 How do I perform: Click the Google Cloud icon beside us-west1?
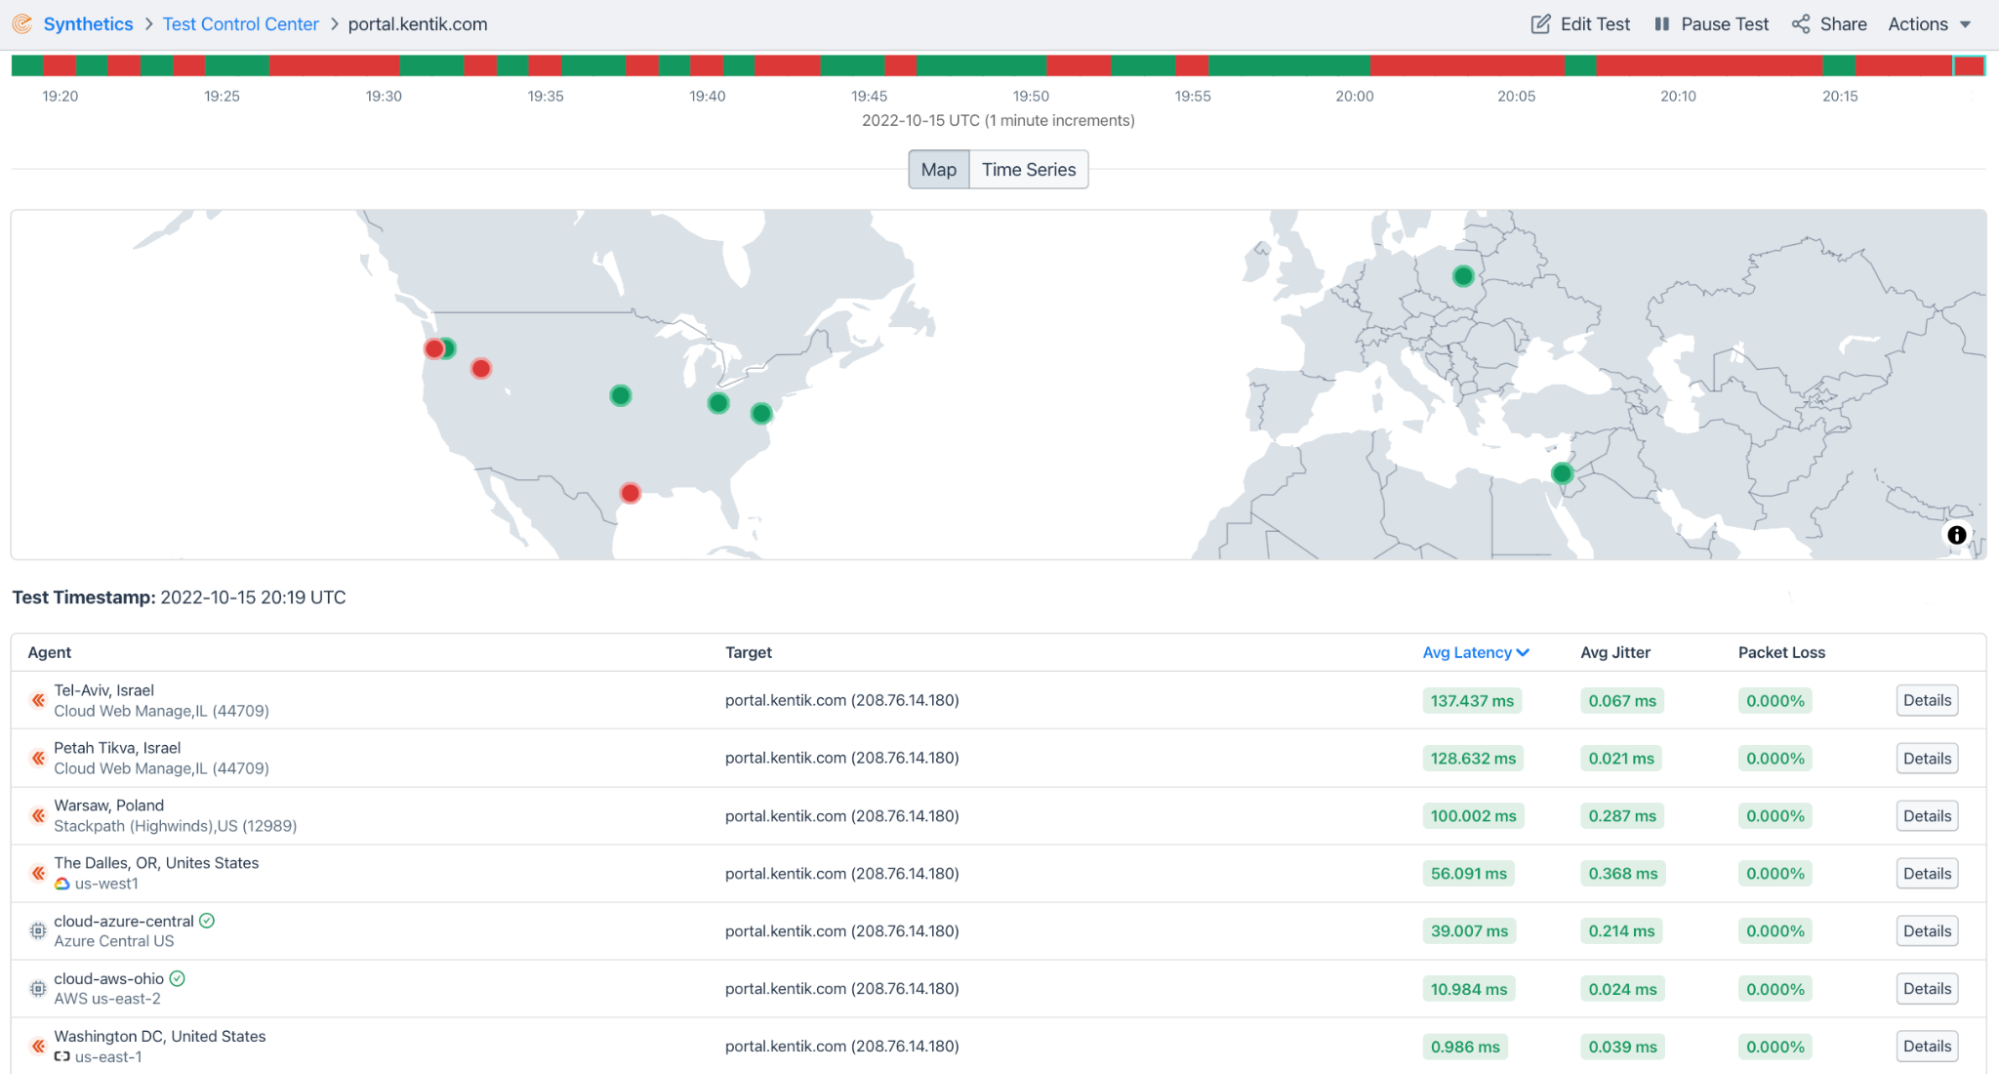point(62,884)
